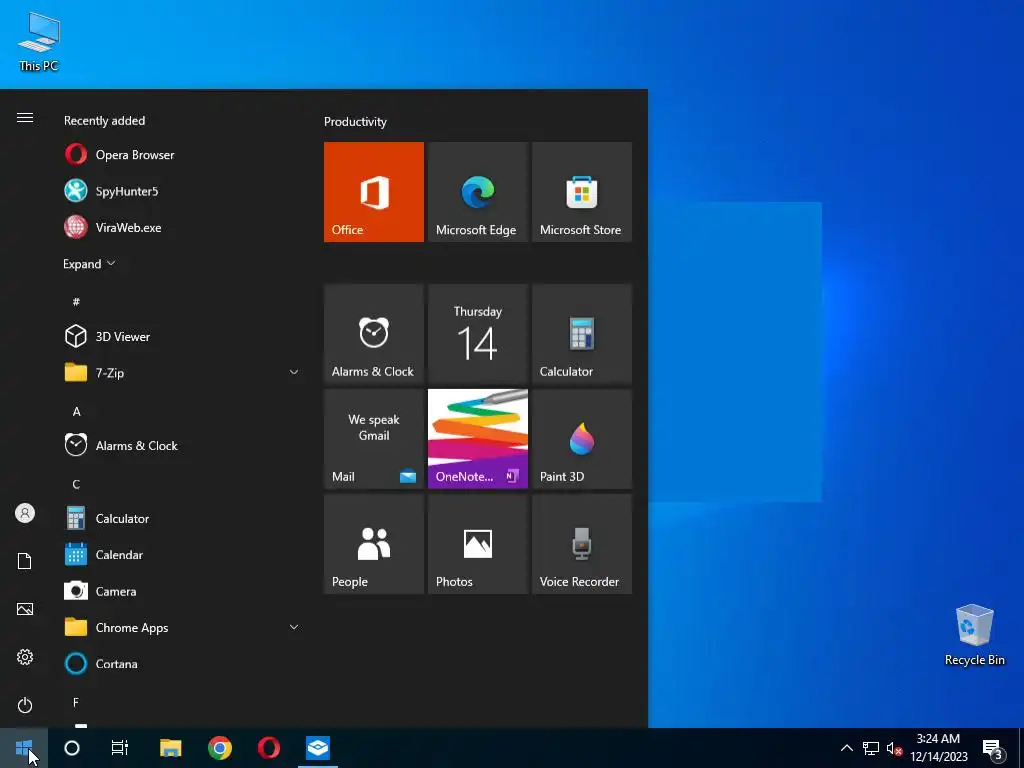Open the Chrome Apps folder entry
Viewport: 1024px width, 768px height.
[180, 628]
